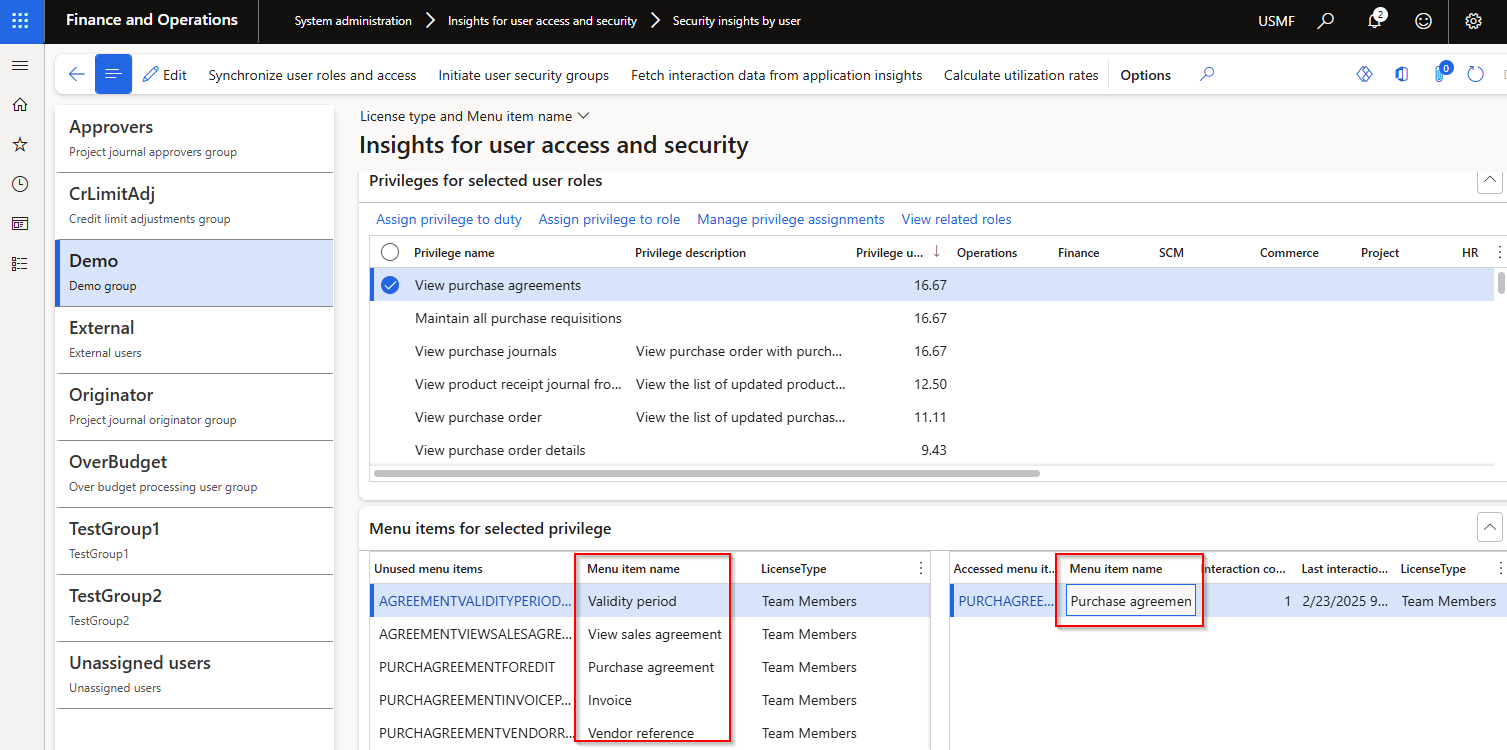The width and height of the screenshot is (1507, 750).
Task: Click the notifications bell icon
Action: (x=1375, y=21)
